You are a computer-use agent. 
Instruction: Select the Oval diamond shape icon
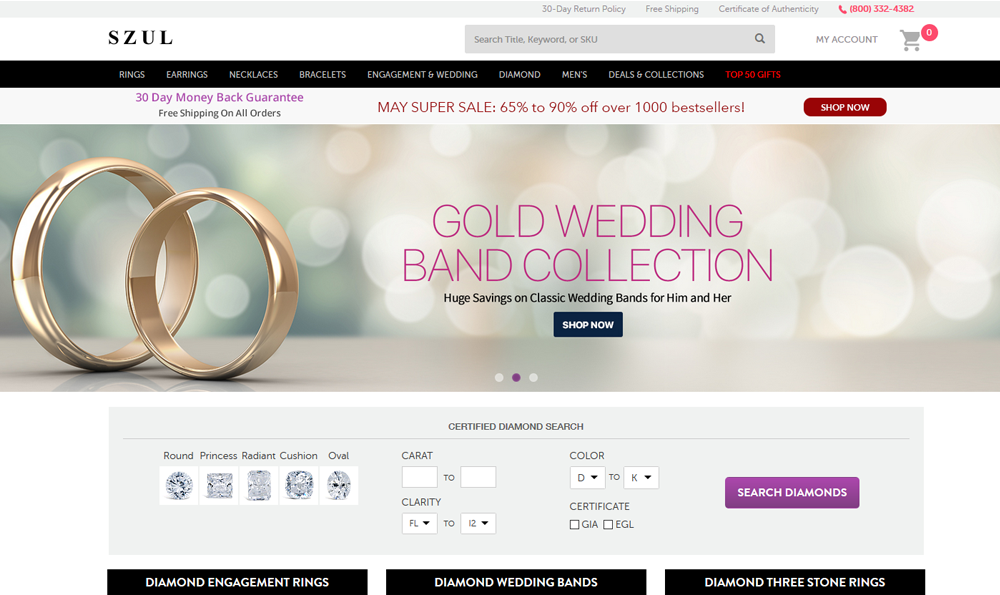[x=339, y=485]
